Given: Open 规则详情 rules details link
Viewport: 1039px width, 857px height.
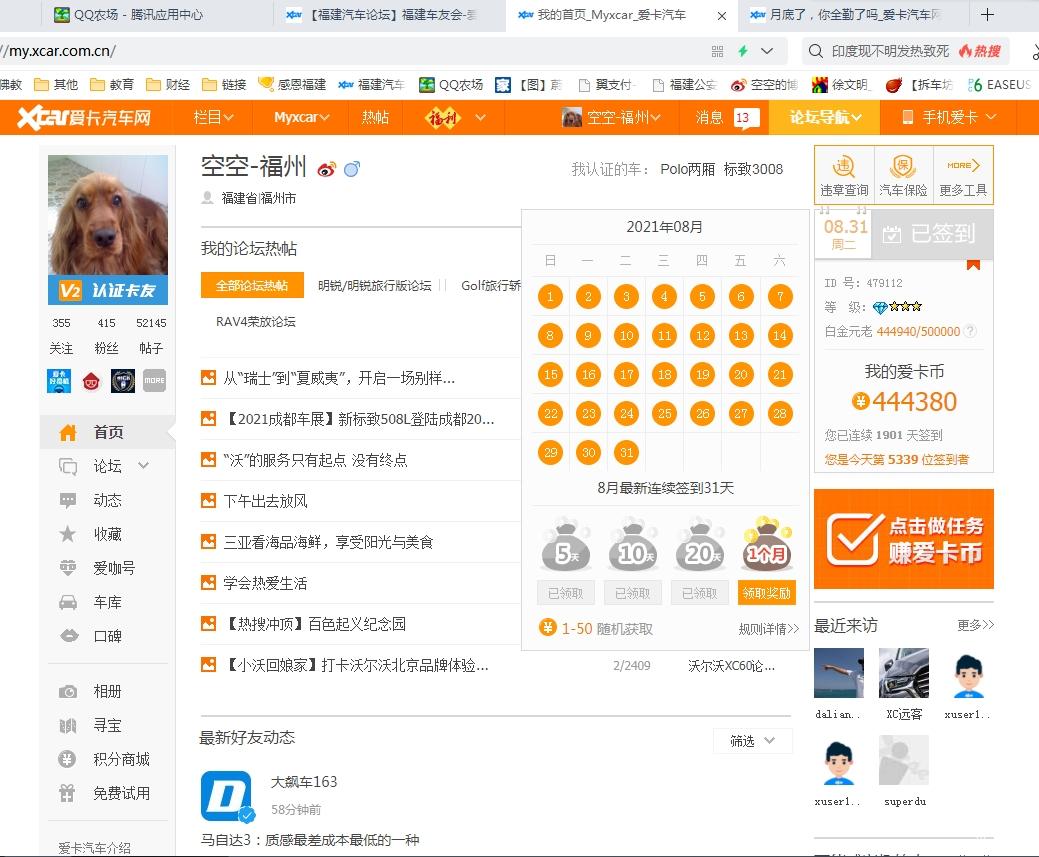Looking at the screenshot, I should (x=769, y=629).
